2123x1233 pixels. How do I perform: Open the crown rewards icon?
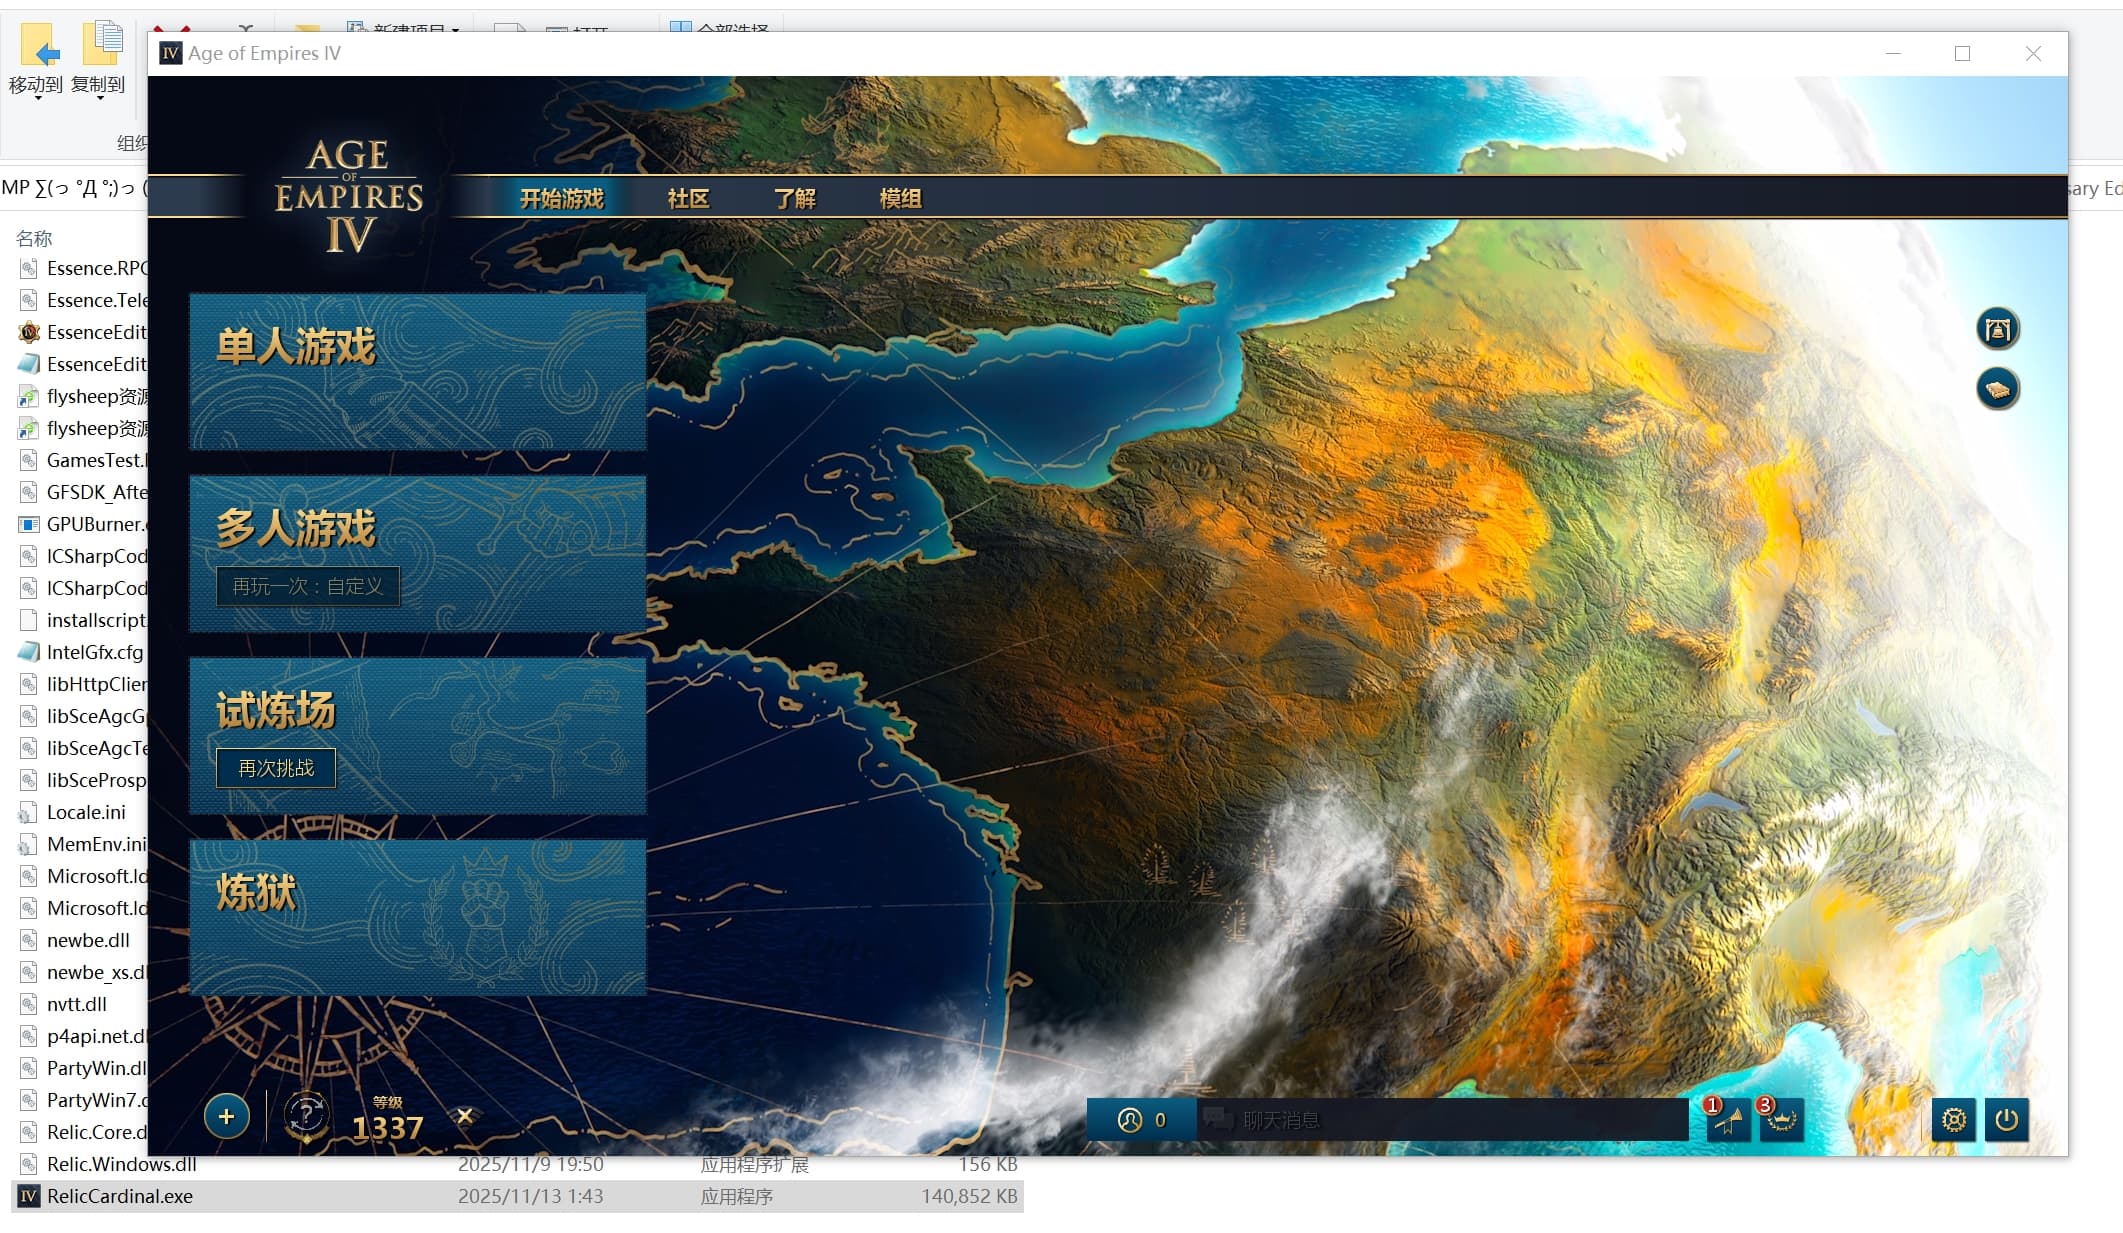pos(1782,1120)
